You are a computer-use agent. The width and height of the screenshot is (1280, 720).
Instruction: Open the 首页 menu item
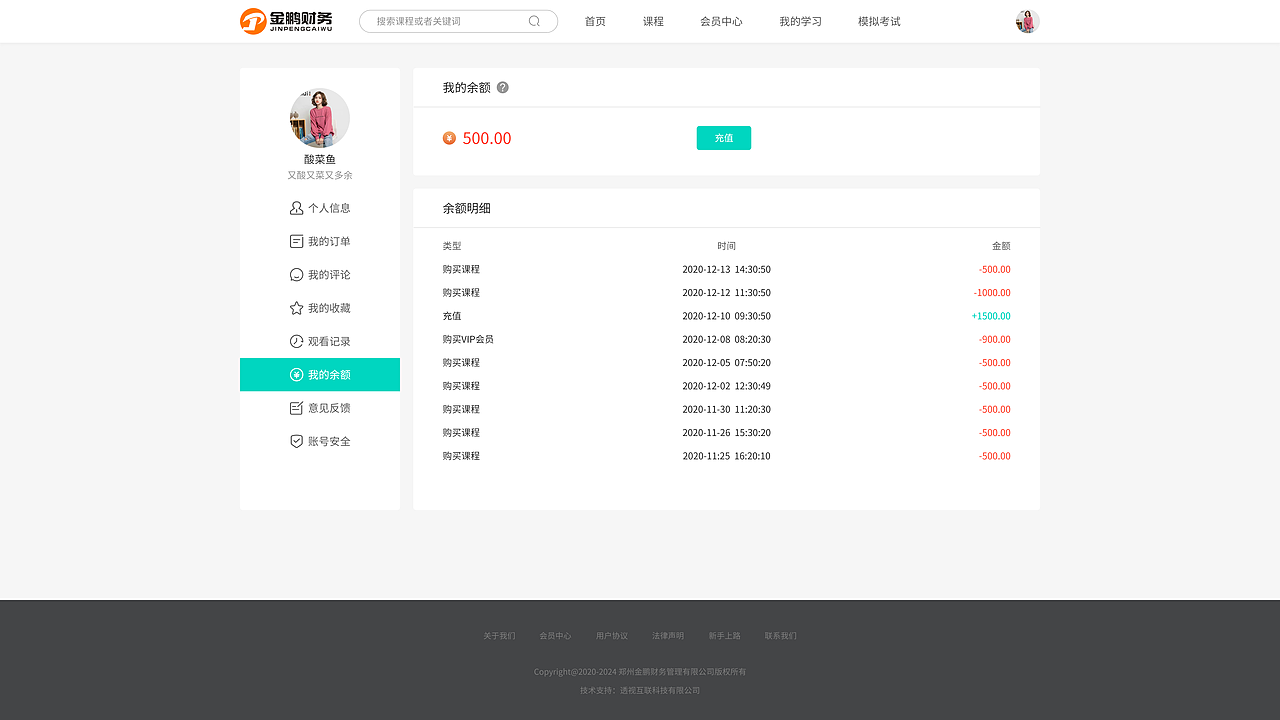tap(595, 21)
